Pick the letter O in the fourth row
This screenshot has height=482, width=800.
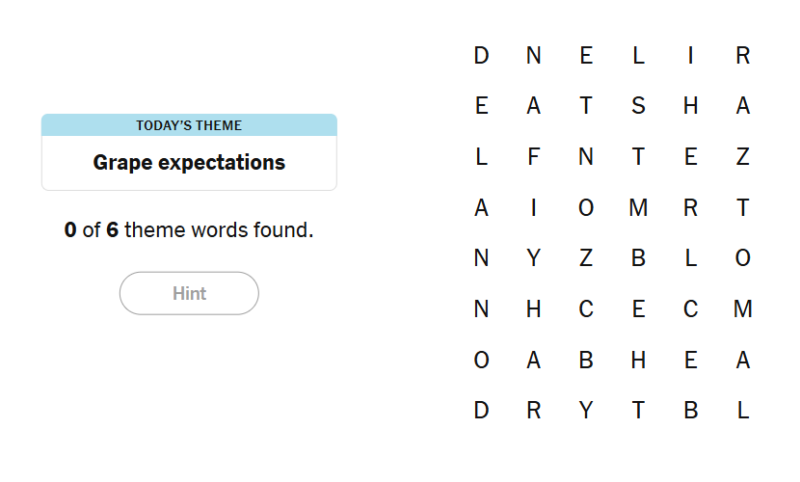click(586, 208)
